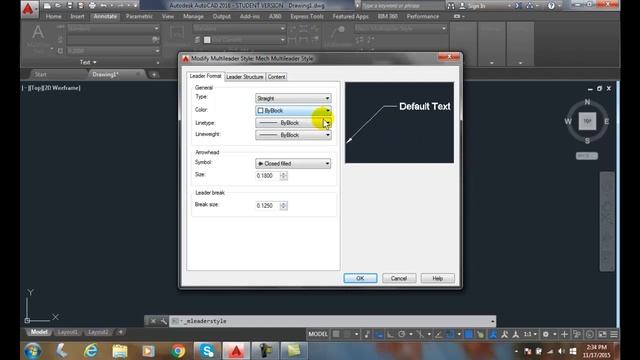Click the arrowhead Size spinner arrows
640x360 pixels.
284,176
